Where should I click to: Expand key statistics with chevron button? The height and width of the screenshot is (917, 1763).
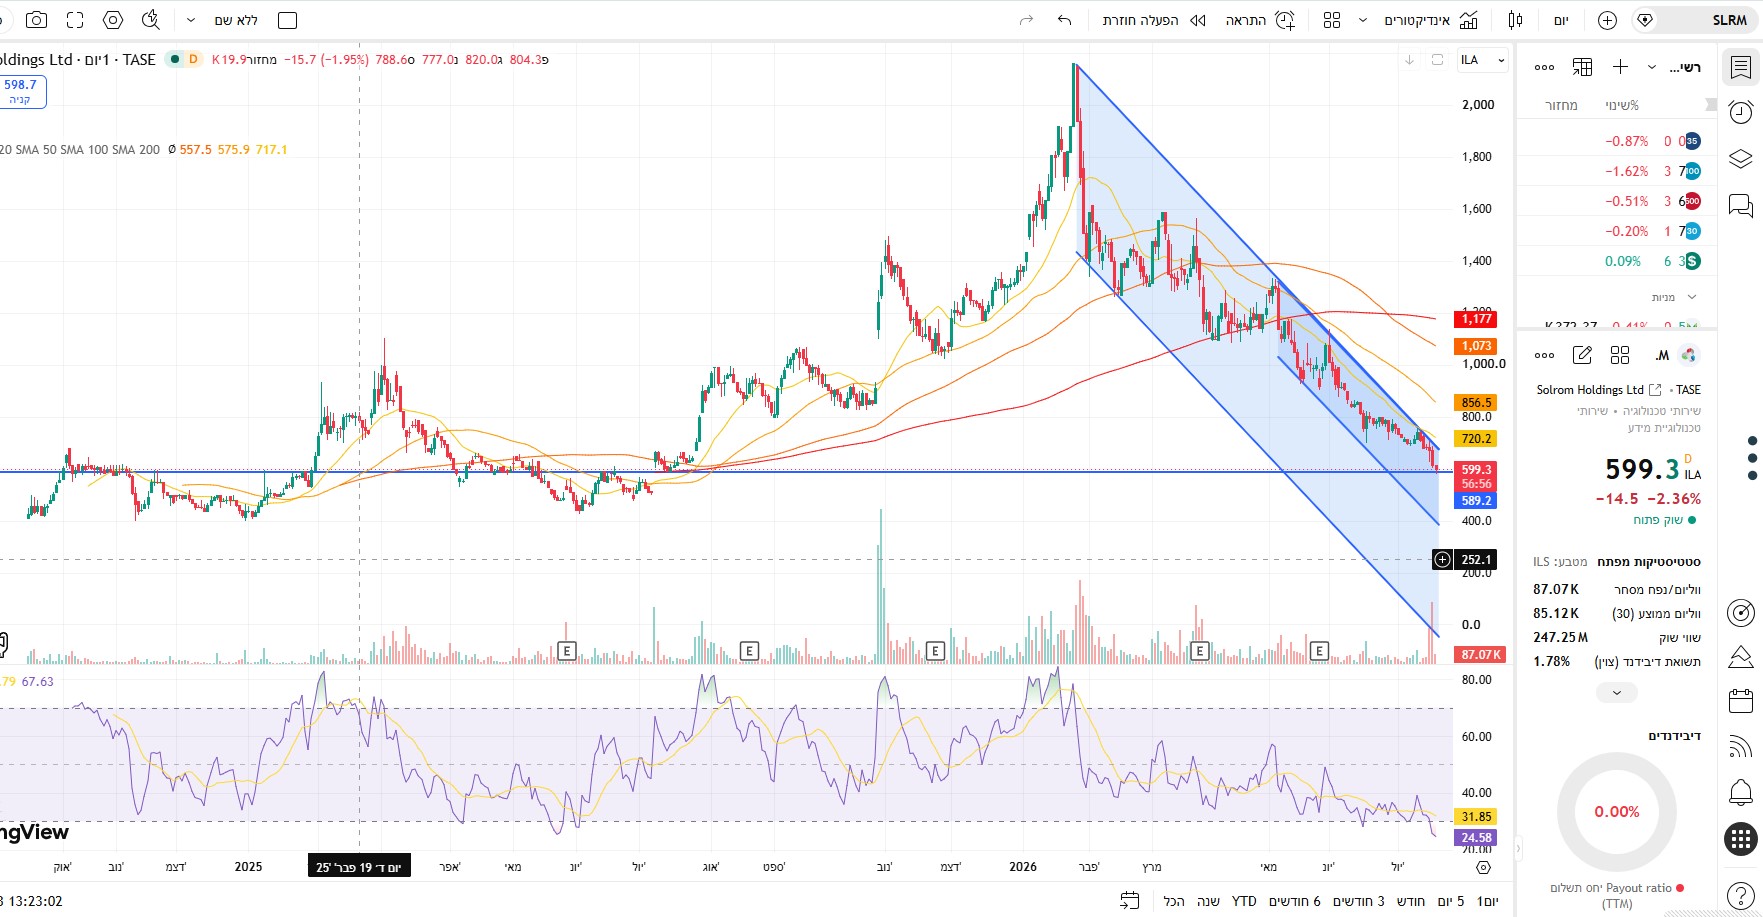click(1617, 692)
